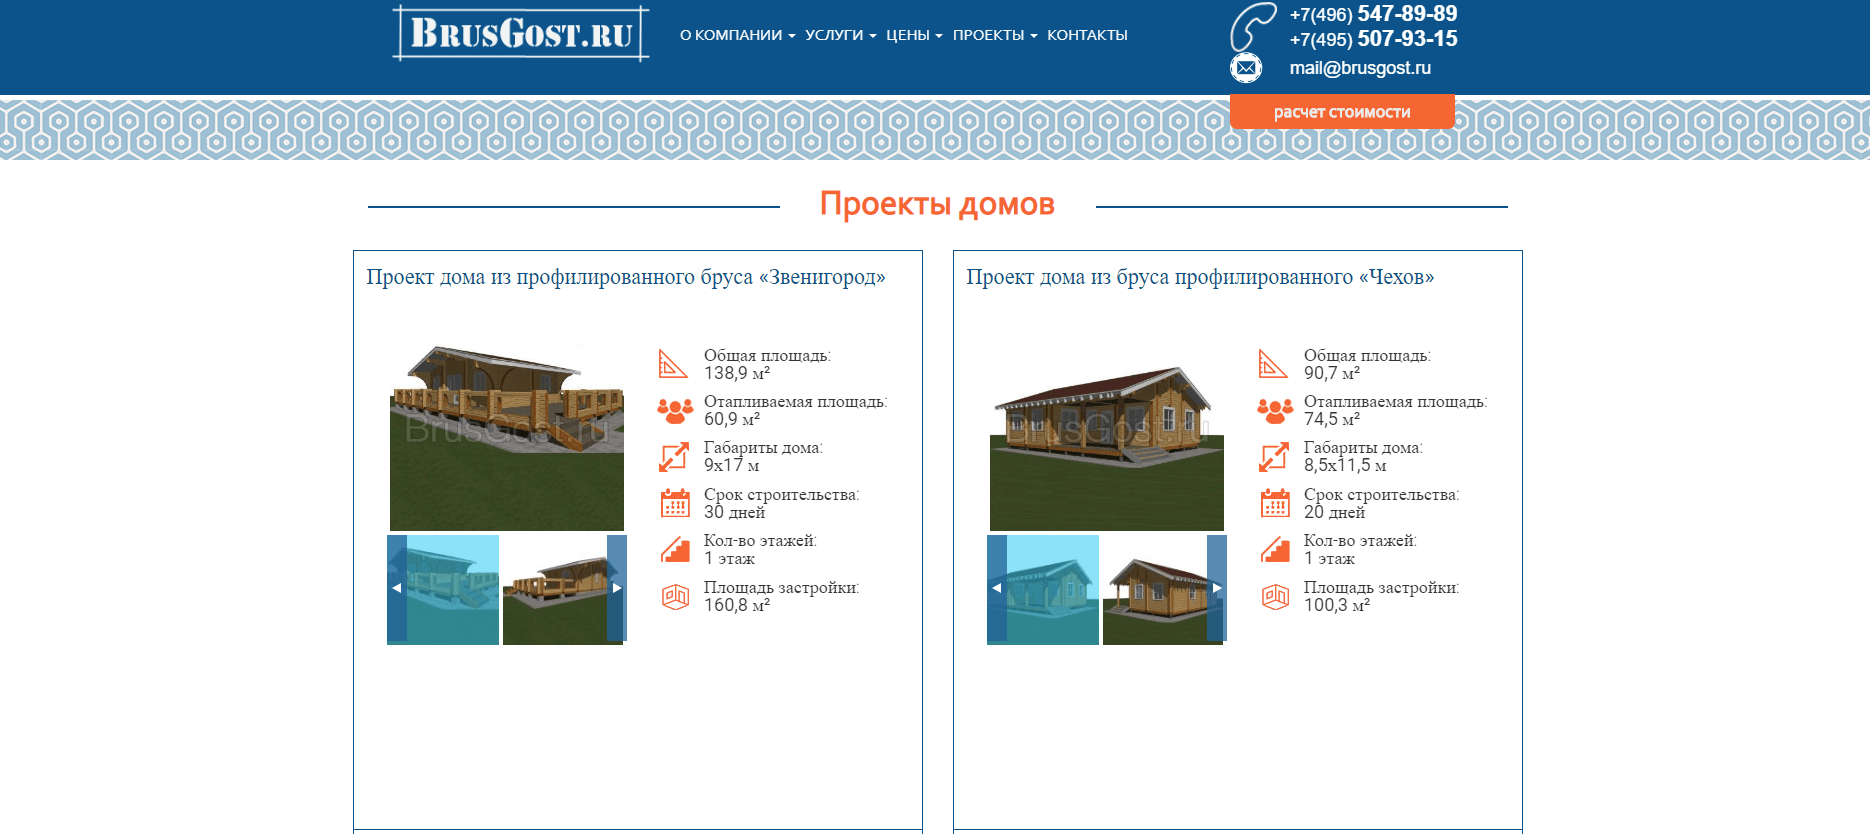Click the floors staircase icon for Чехов
The height and width of the screenshot is (834, 1870).
tap(1275, 550)
